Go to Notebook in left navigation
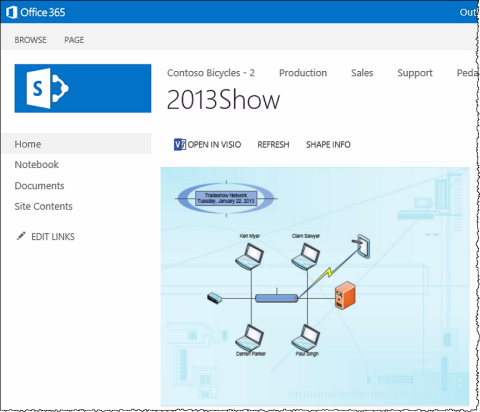The width and height of the screenshot is (480, 412). (x=37, y=164)
